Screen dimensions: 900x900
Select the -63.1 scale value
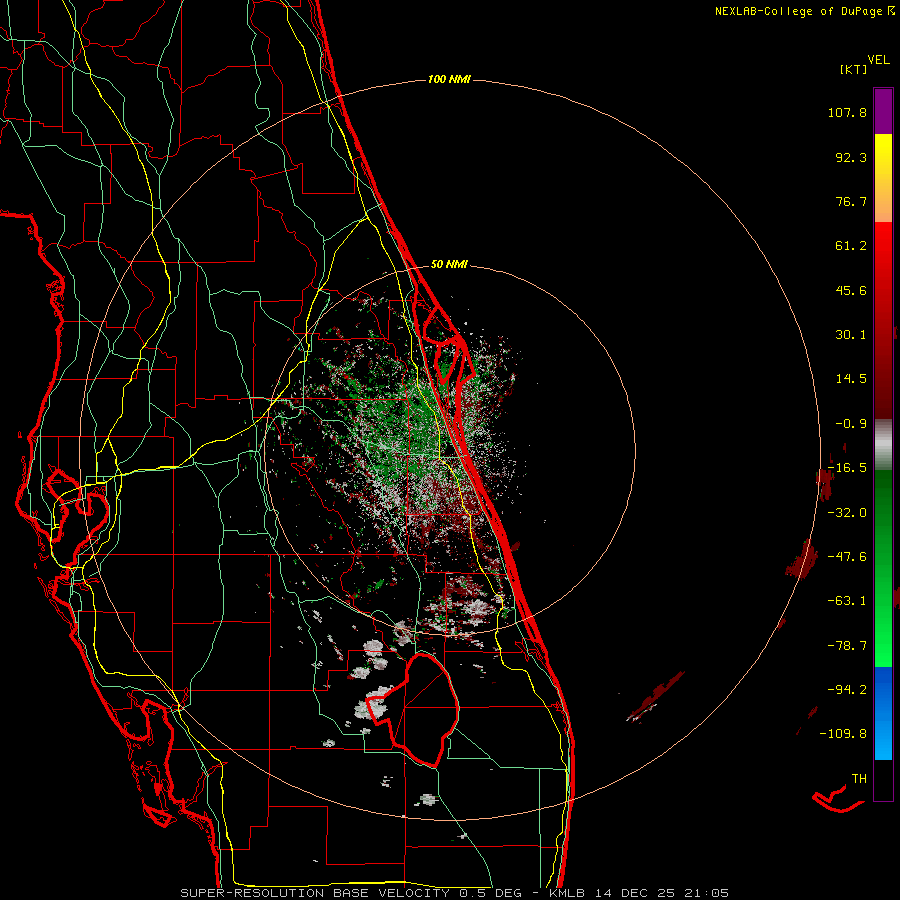tap(847, 601)
